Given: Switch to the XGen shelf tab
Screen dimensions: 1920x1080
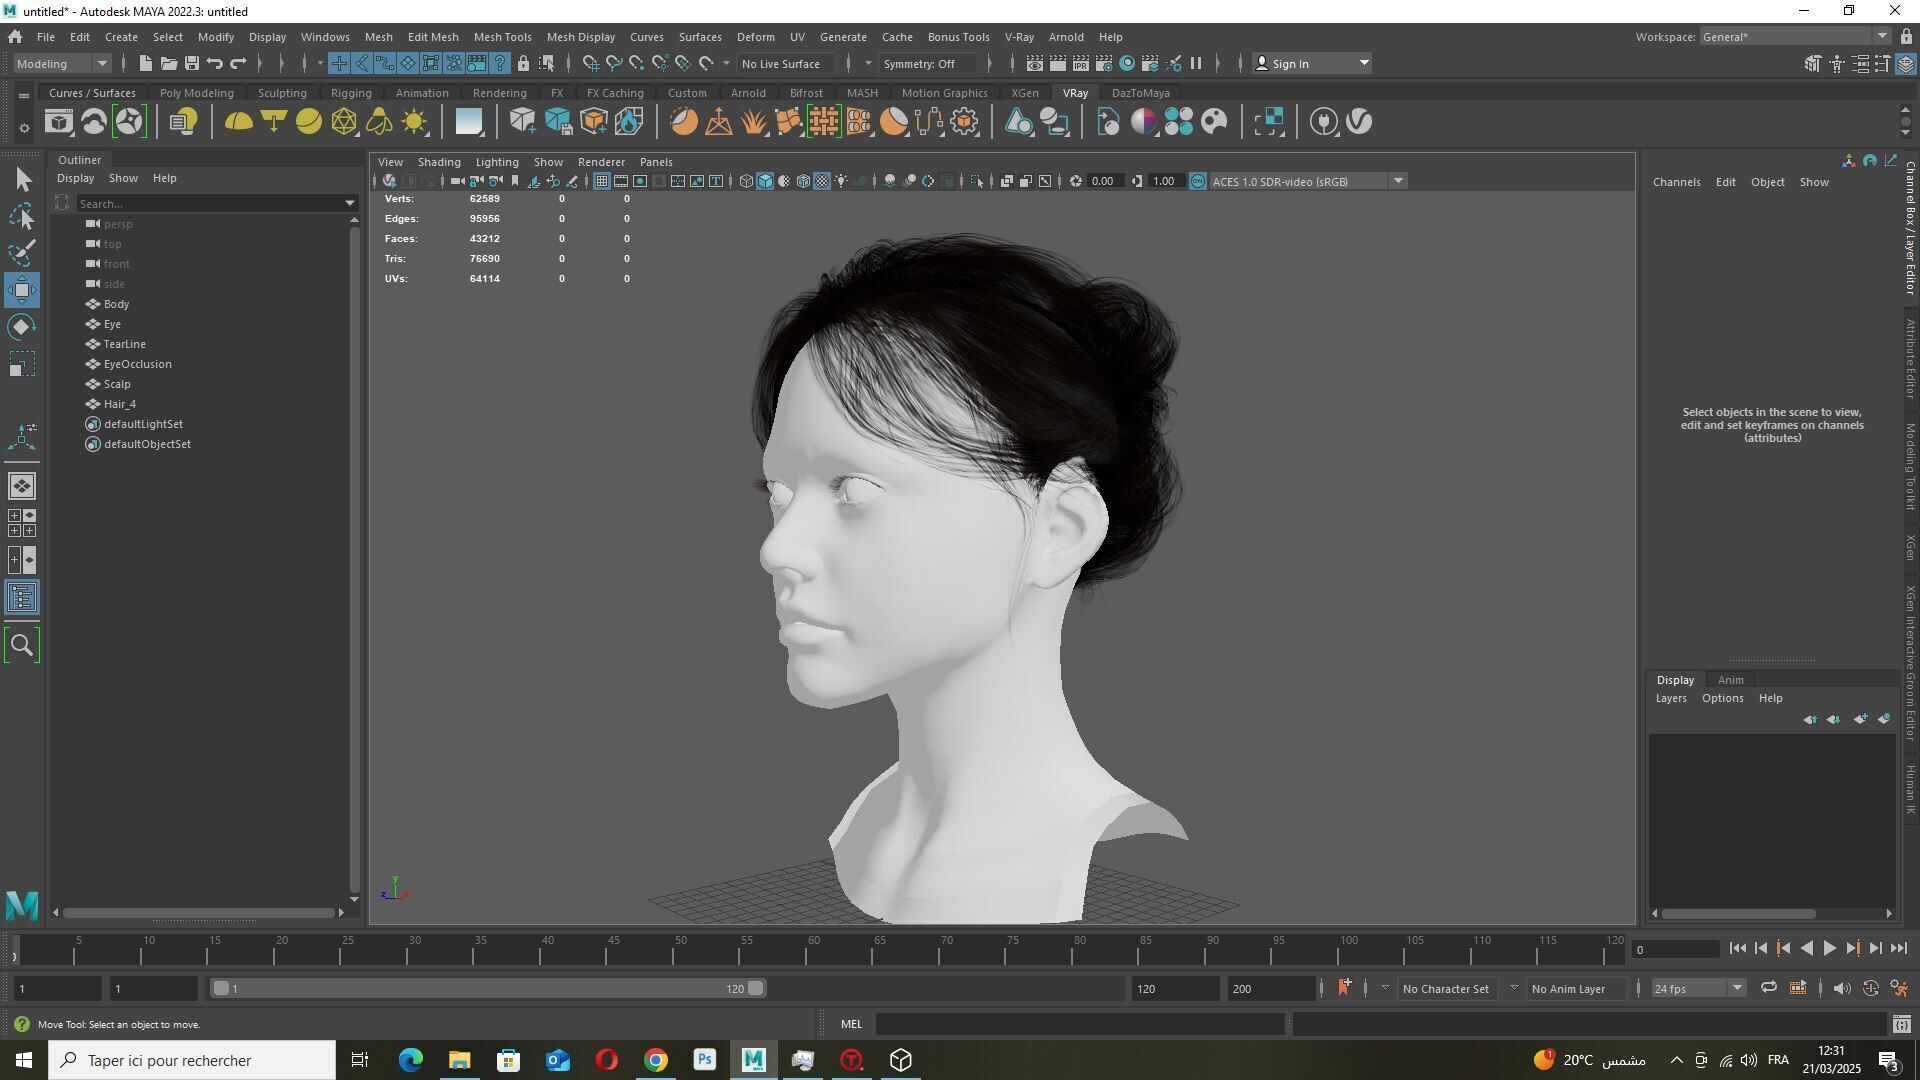Looking at the screenshot, I should 1024,93.
